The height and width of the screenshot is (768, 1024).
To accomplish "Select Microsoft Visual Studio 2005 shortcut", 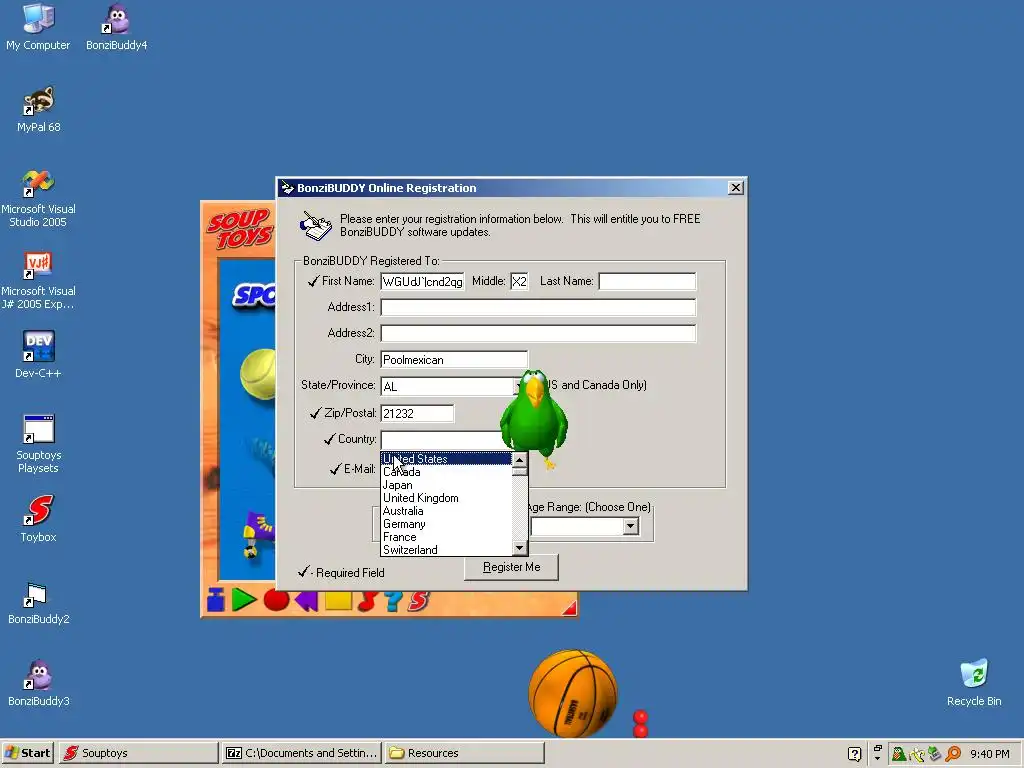I will tap(38, 198).
